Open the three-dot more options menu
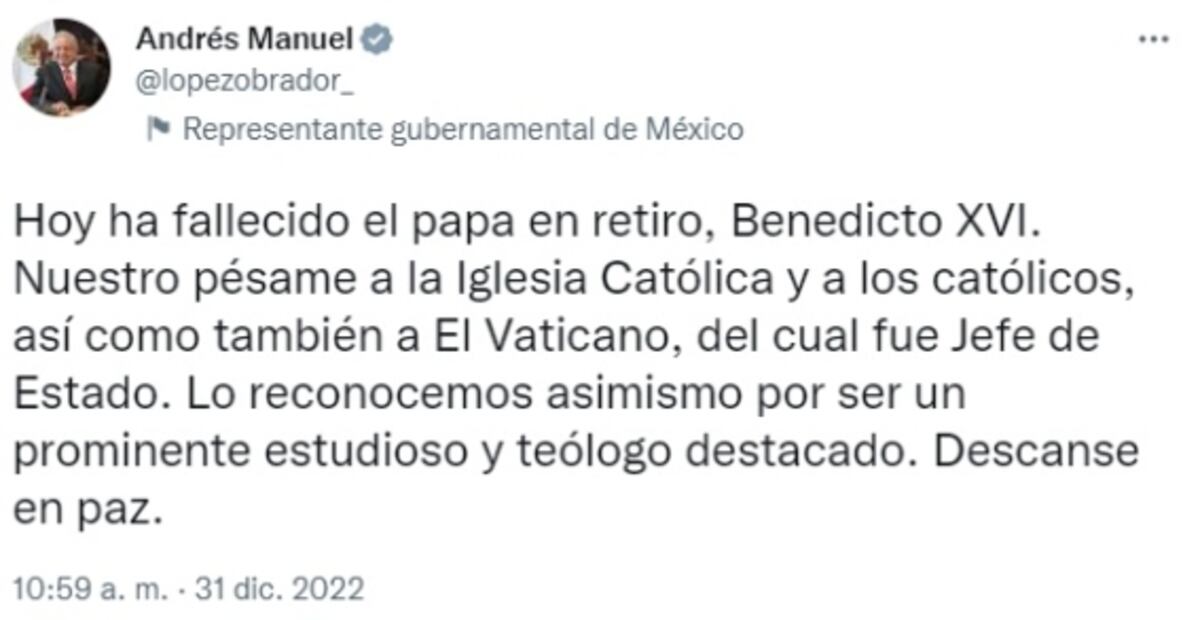The width and height of the screenshot is (1200, 620). pyautogui.click(x=1154, y=38)
